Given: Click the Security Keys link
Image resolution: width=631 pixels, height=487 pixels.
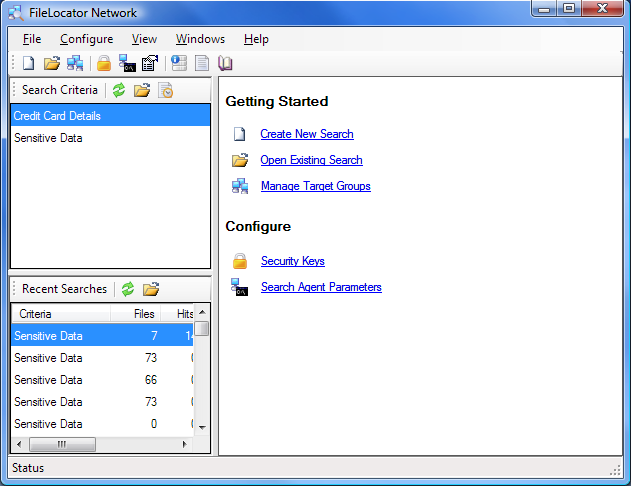Looking at the screenshot, I should (x=293, y=261).
